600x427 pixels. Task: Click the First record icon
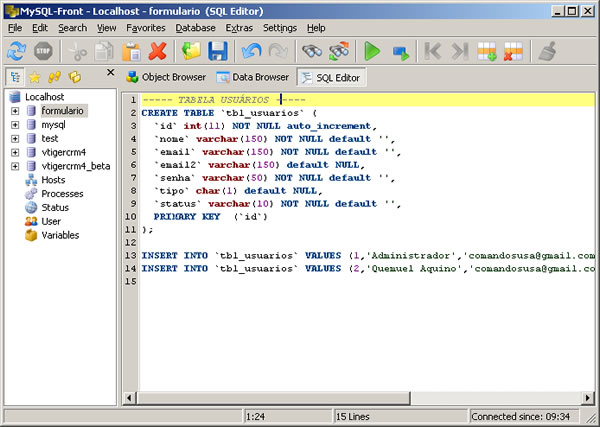point(432,51)
